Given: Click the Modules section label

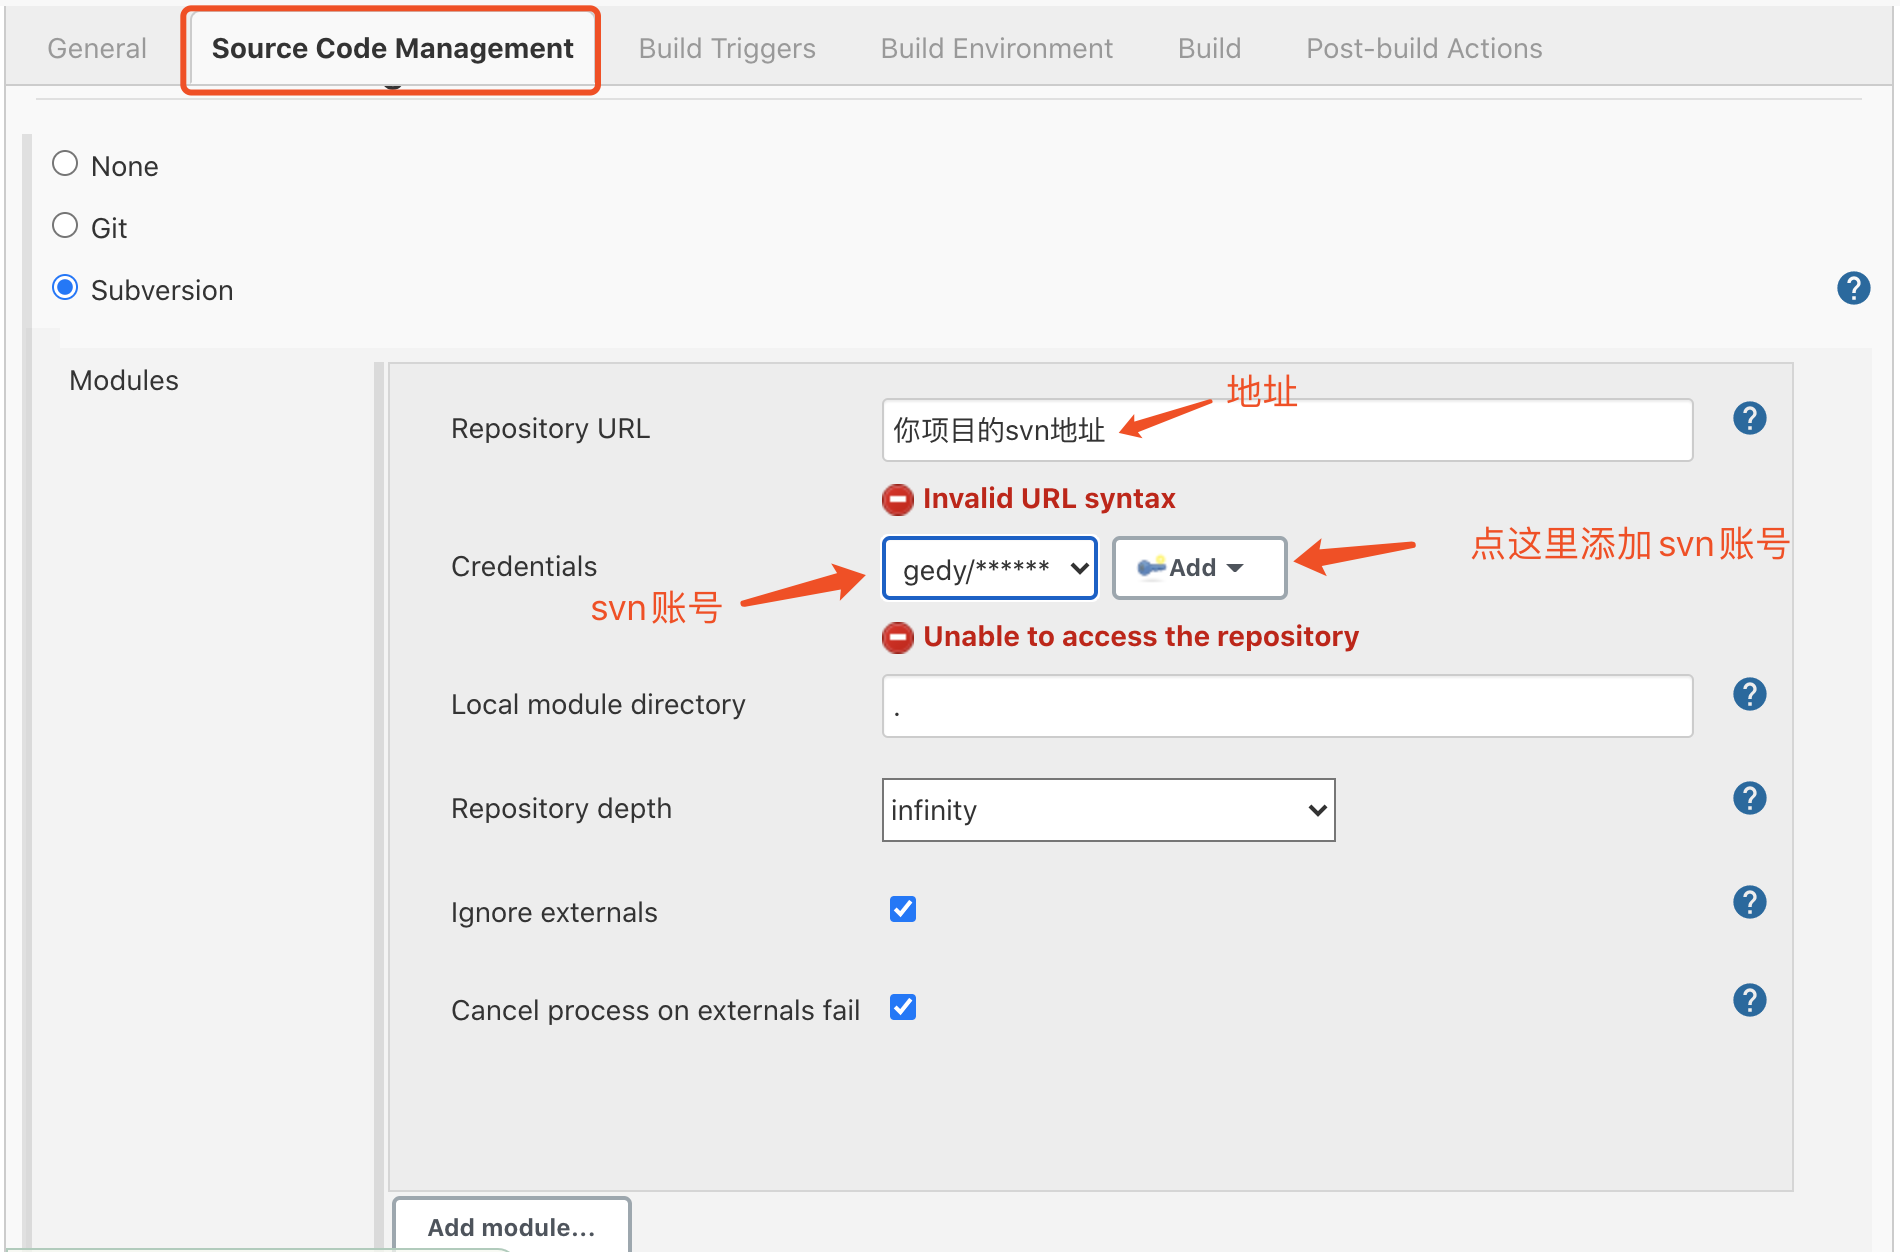Looking at the screenshot, I should click(124, 380).
